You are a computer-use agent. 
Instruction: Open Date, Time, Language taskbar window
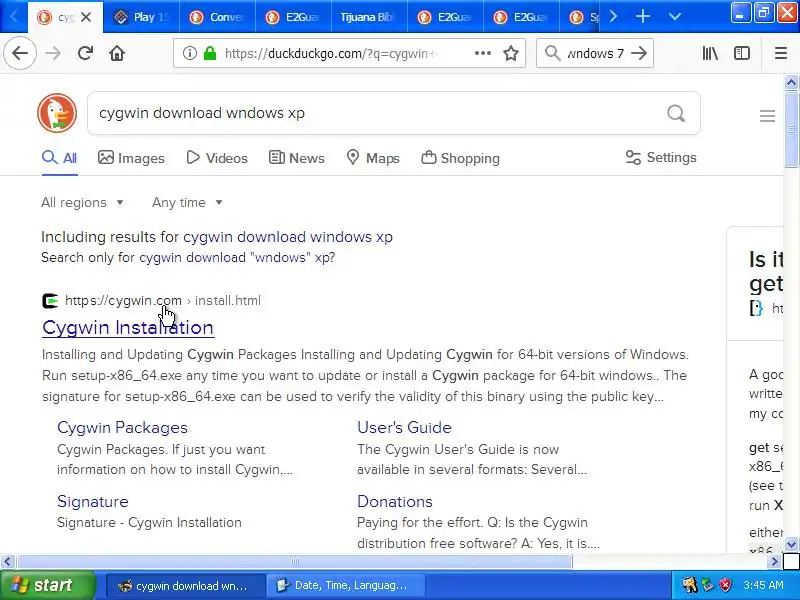click(345, 586)
